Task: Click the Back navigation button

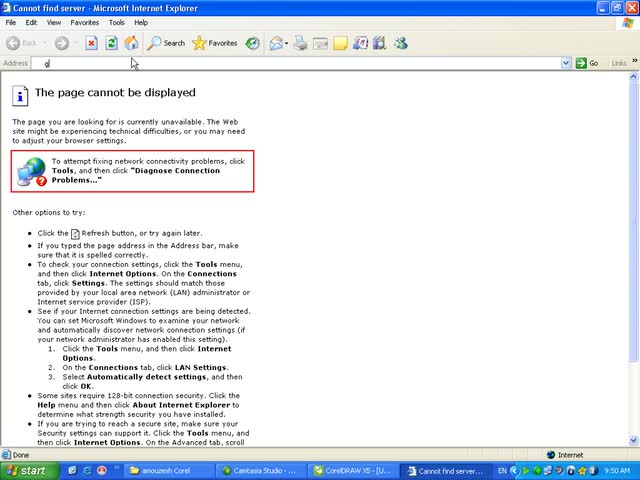Action: click(22, 43)
